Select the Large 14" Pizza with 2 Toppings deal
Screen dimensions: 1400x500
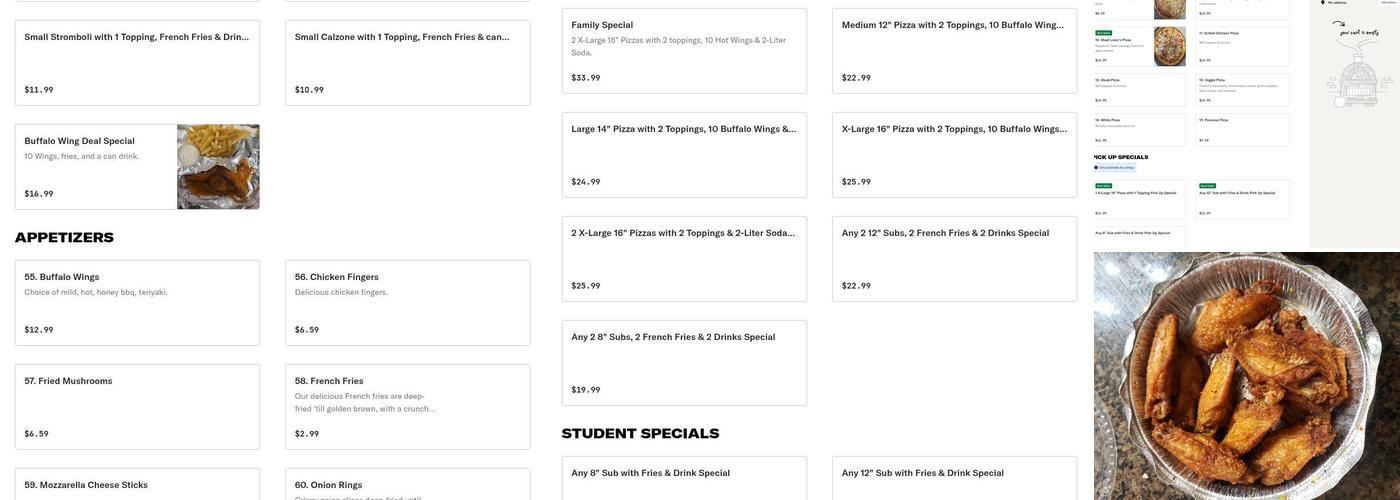coord(684,154)
